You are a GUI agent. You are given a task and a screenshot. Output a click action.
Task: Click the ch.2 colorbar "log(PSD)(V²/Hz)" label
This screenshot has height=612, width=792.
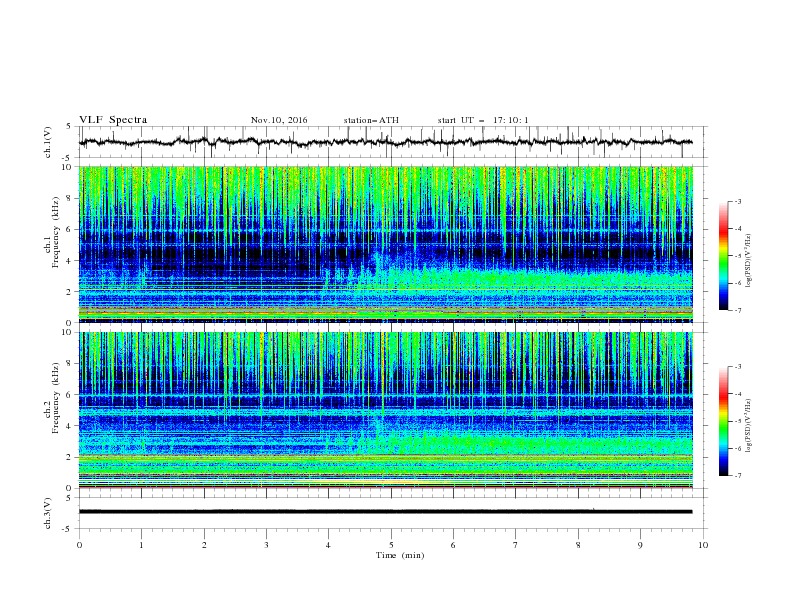pos(749,426)
